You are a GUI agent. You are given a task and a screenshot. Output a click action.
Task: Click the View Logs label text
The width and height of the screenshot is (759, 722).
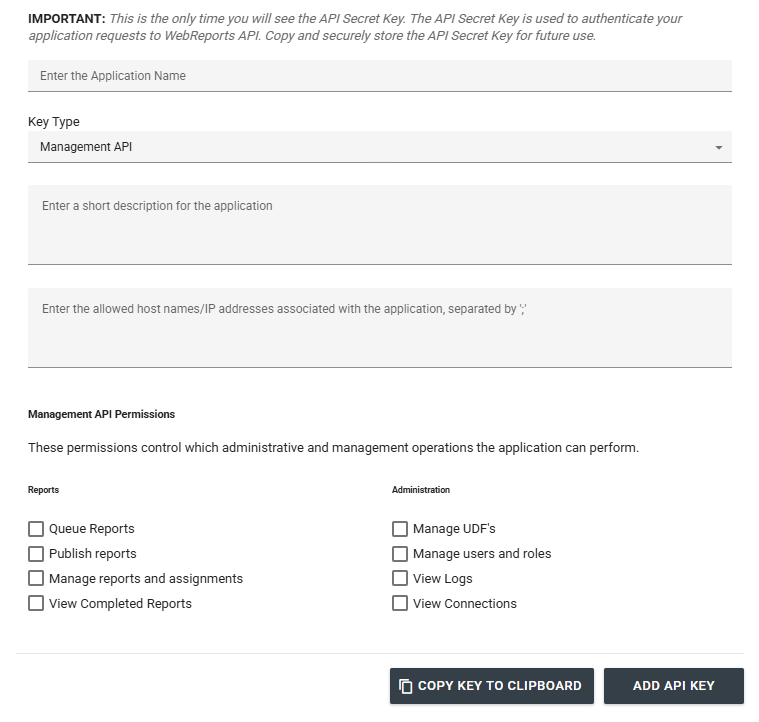coord(442,579)
